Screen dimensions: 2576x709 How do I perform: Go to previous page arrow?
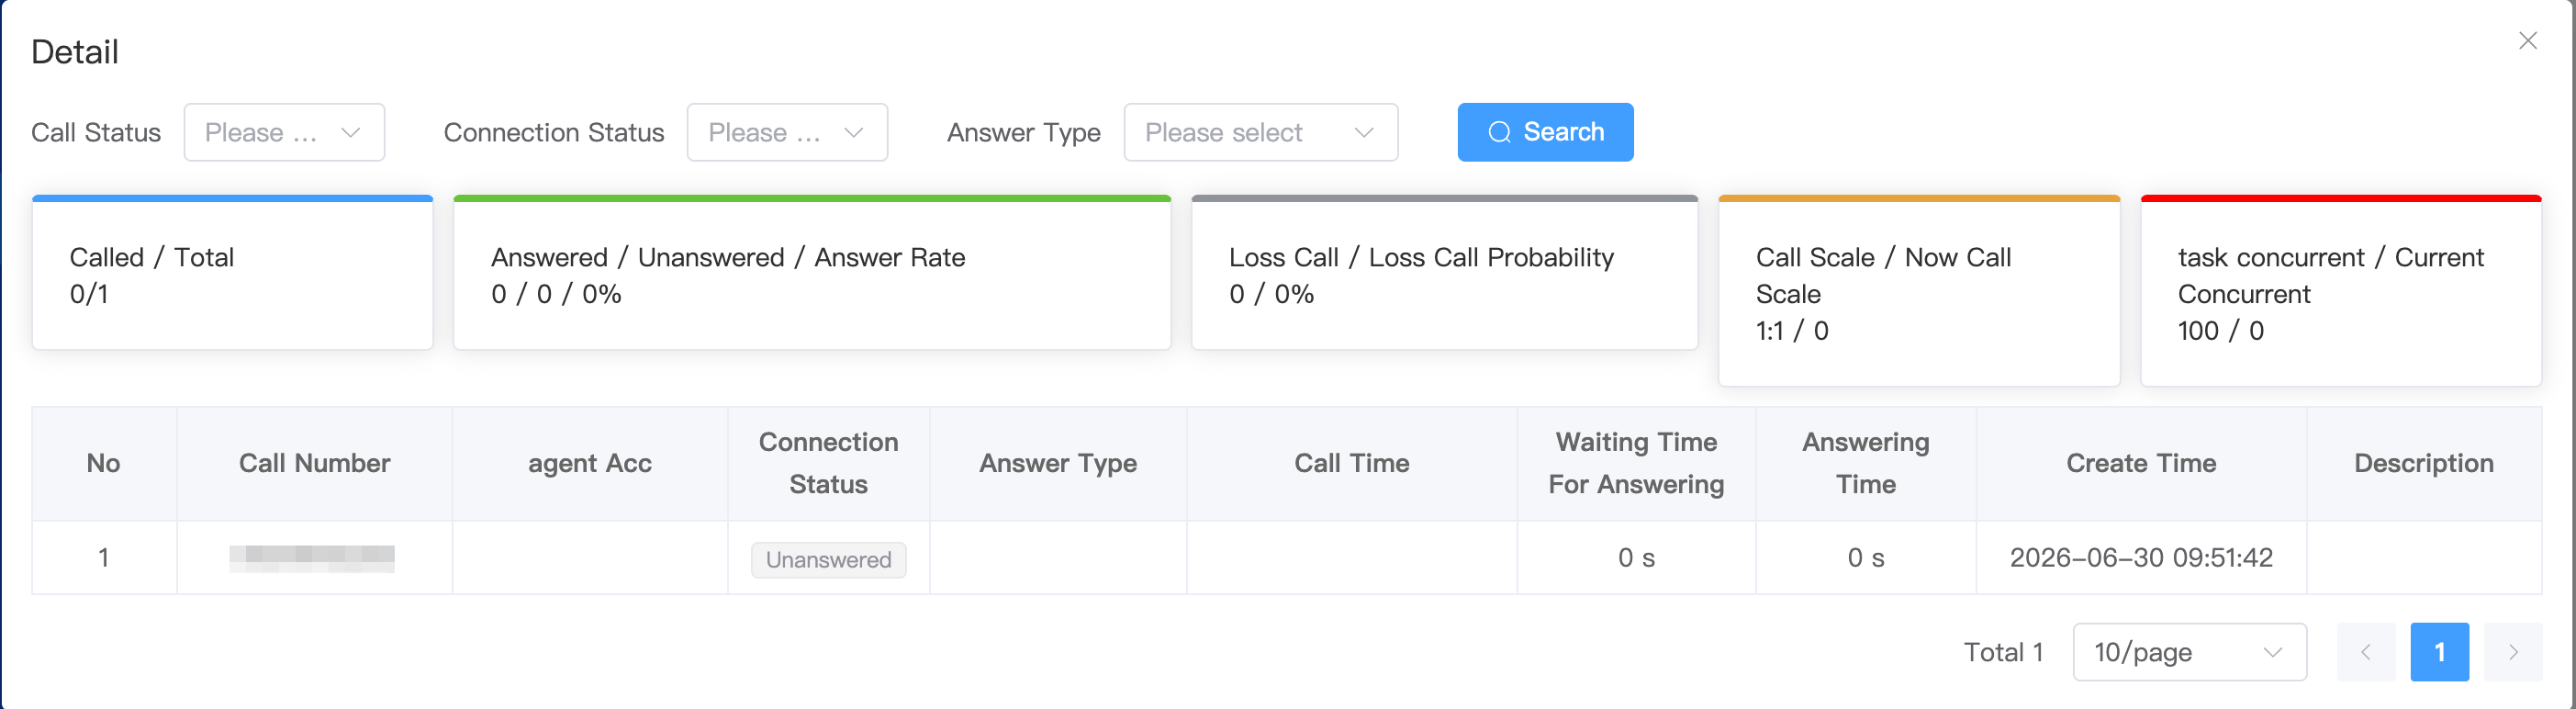point(2366,652)
